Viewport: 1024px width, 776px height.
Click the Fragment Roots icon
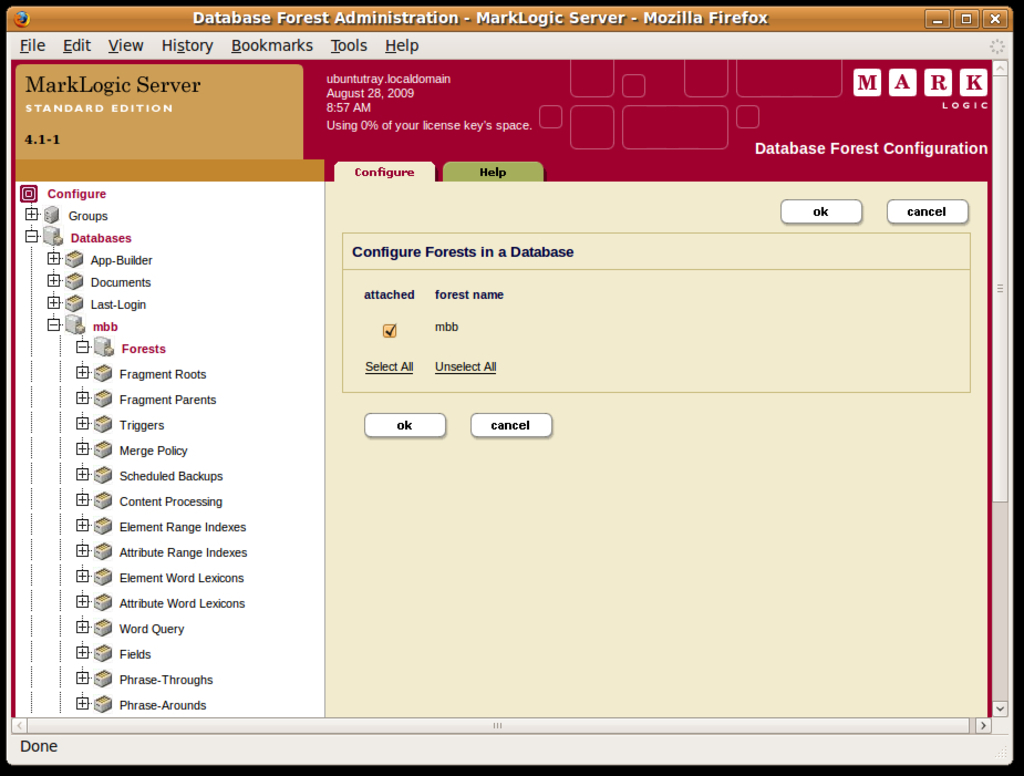(103, 374)
